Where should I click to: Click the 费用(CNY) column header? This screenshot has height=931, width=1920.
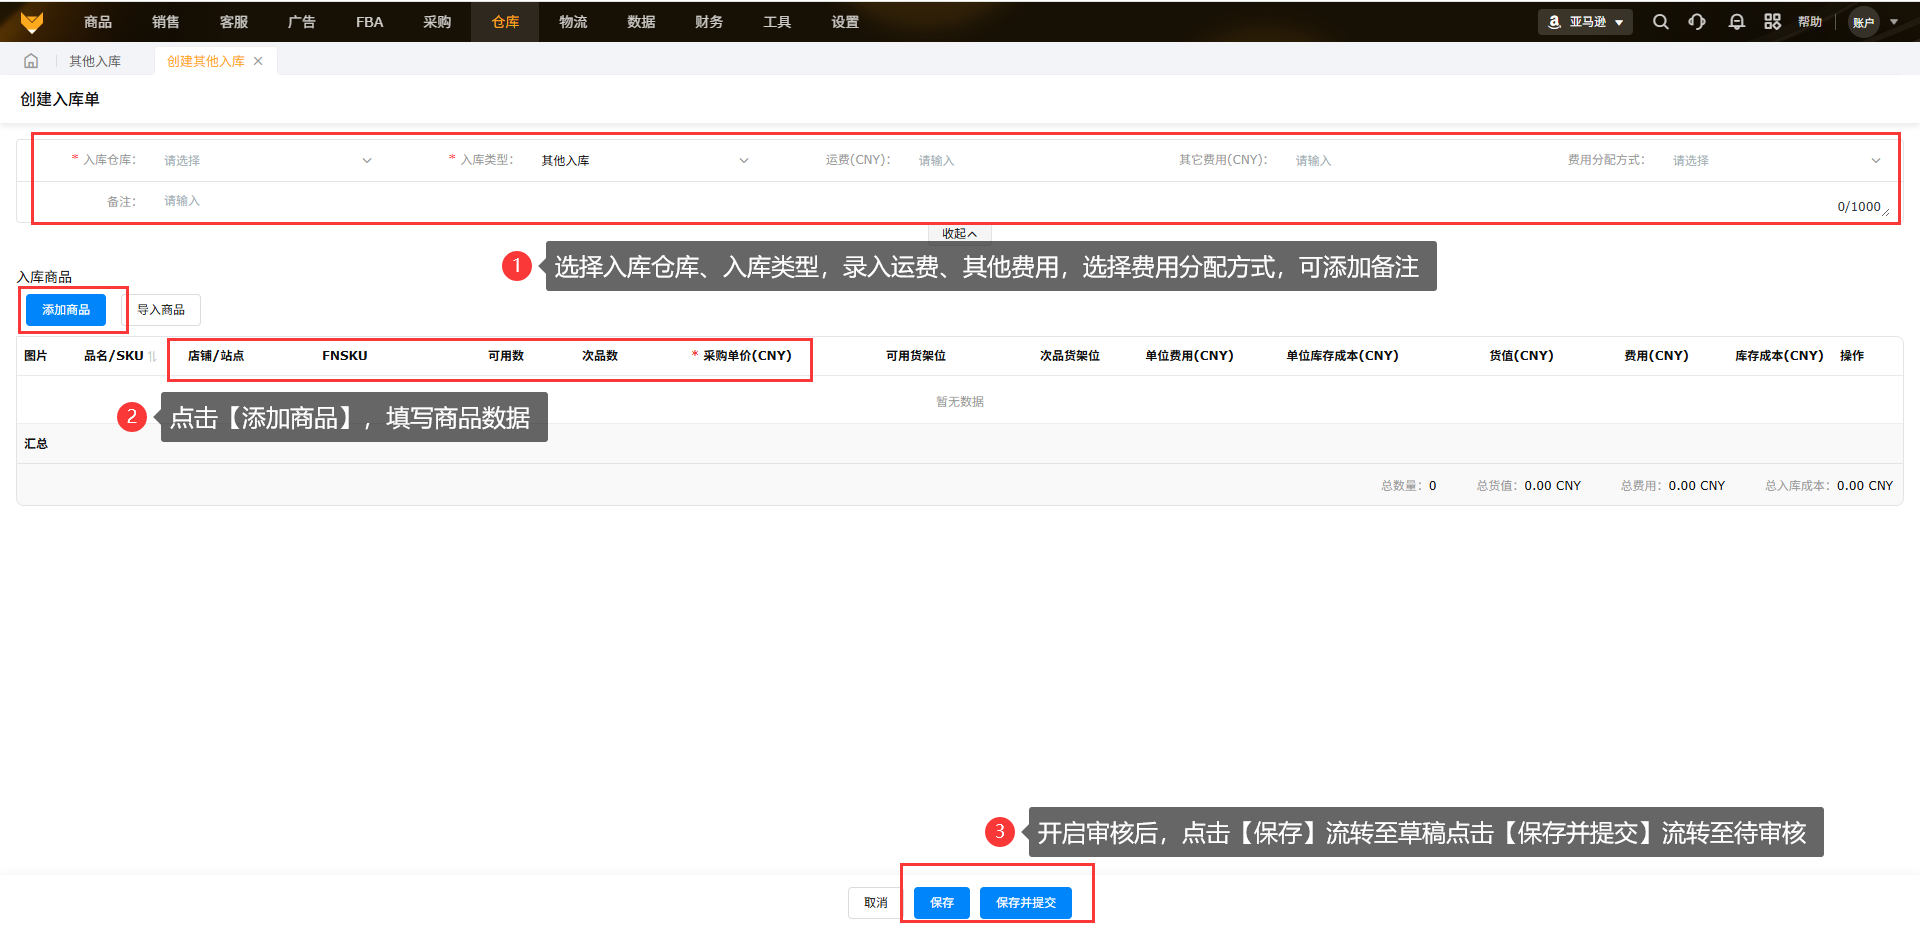1657,356
